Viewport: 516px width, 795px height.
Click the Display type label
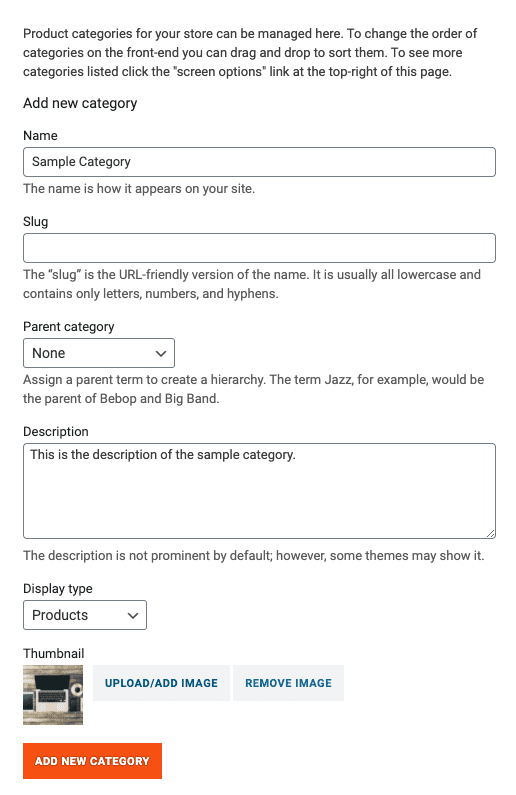coord(58,589)
